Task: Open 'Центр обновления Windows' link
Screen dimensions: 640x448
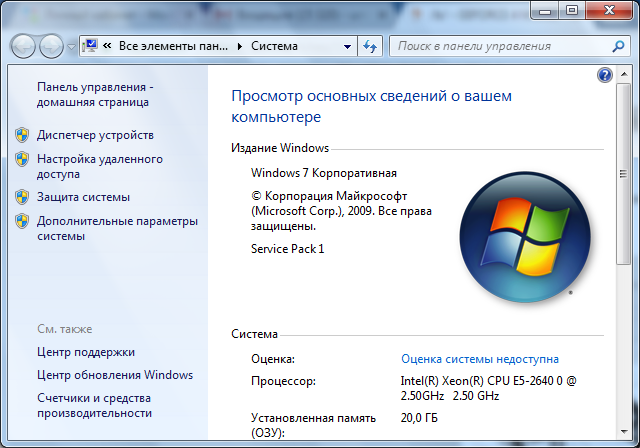Action: click(115, 375)
